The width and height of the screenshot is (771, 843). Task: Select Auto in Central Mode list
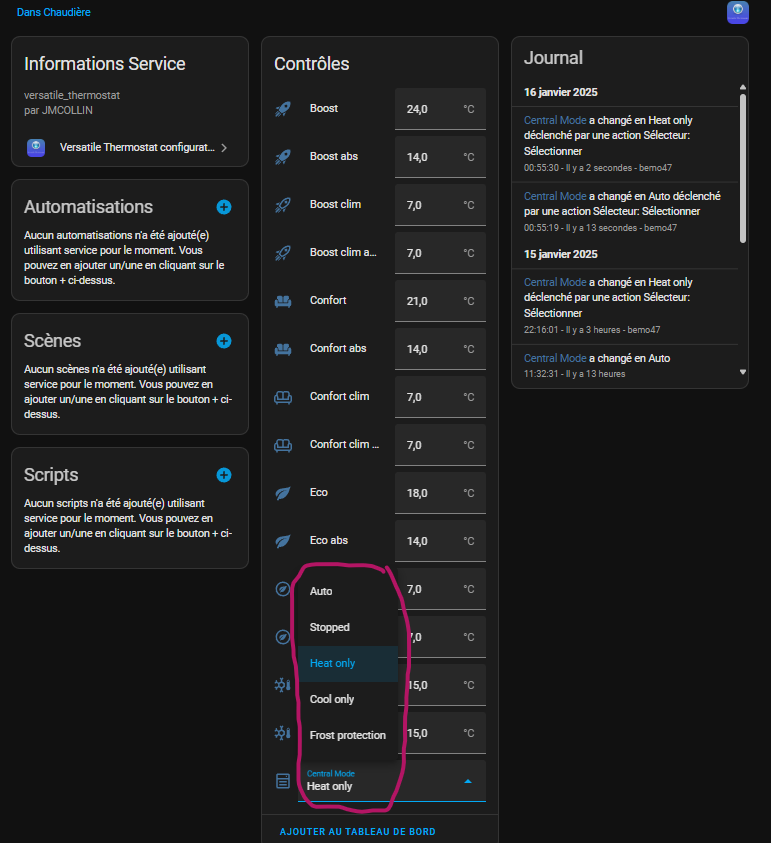321,591
